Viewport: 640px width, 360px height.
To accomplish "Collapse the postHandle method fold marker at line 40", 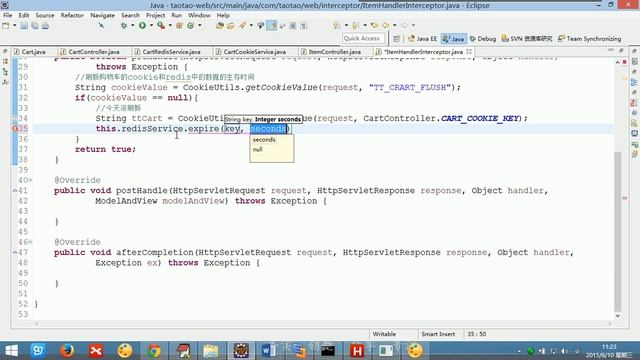I will [x=31, y=180].
